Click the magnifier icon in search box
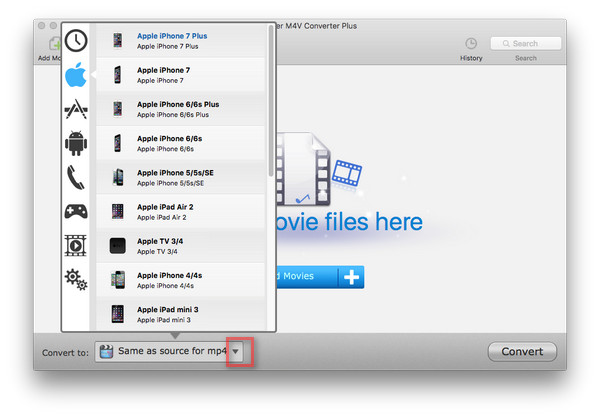The height and width of the screenshot is (418, 600). 506,44
